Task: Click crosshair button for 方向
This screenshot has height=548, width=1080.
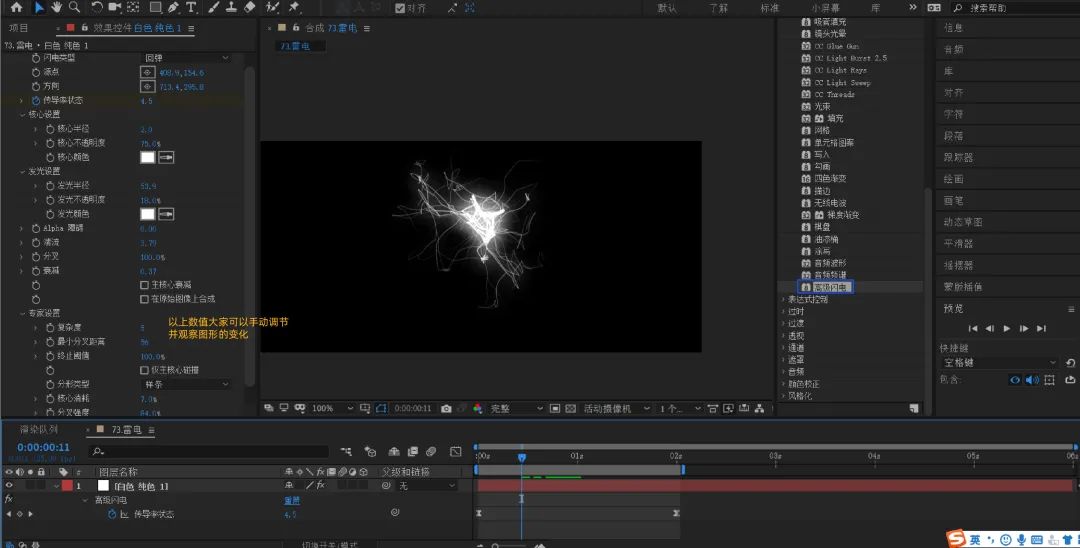Action: [147, 86]
